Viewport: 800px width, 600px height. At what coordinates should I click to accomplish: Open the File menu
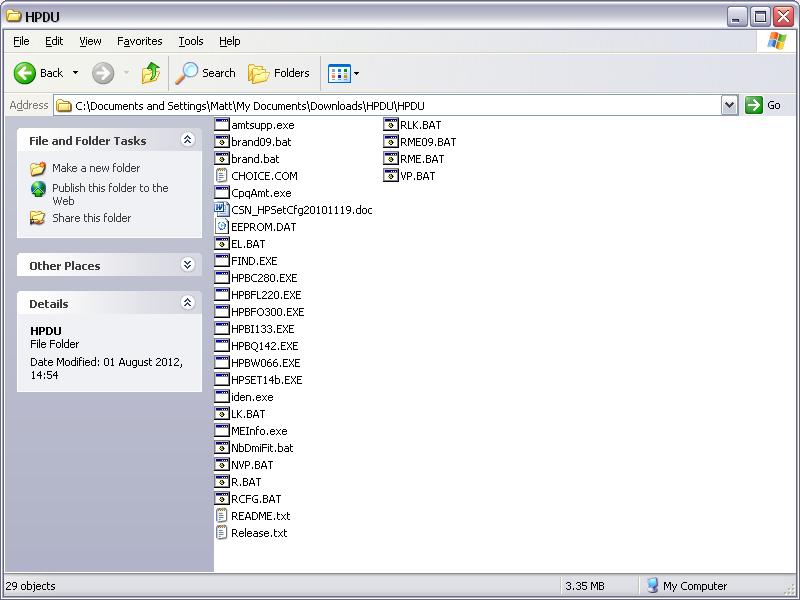21,41
